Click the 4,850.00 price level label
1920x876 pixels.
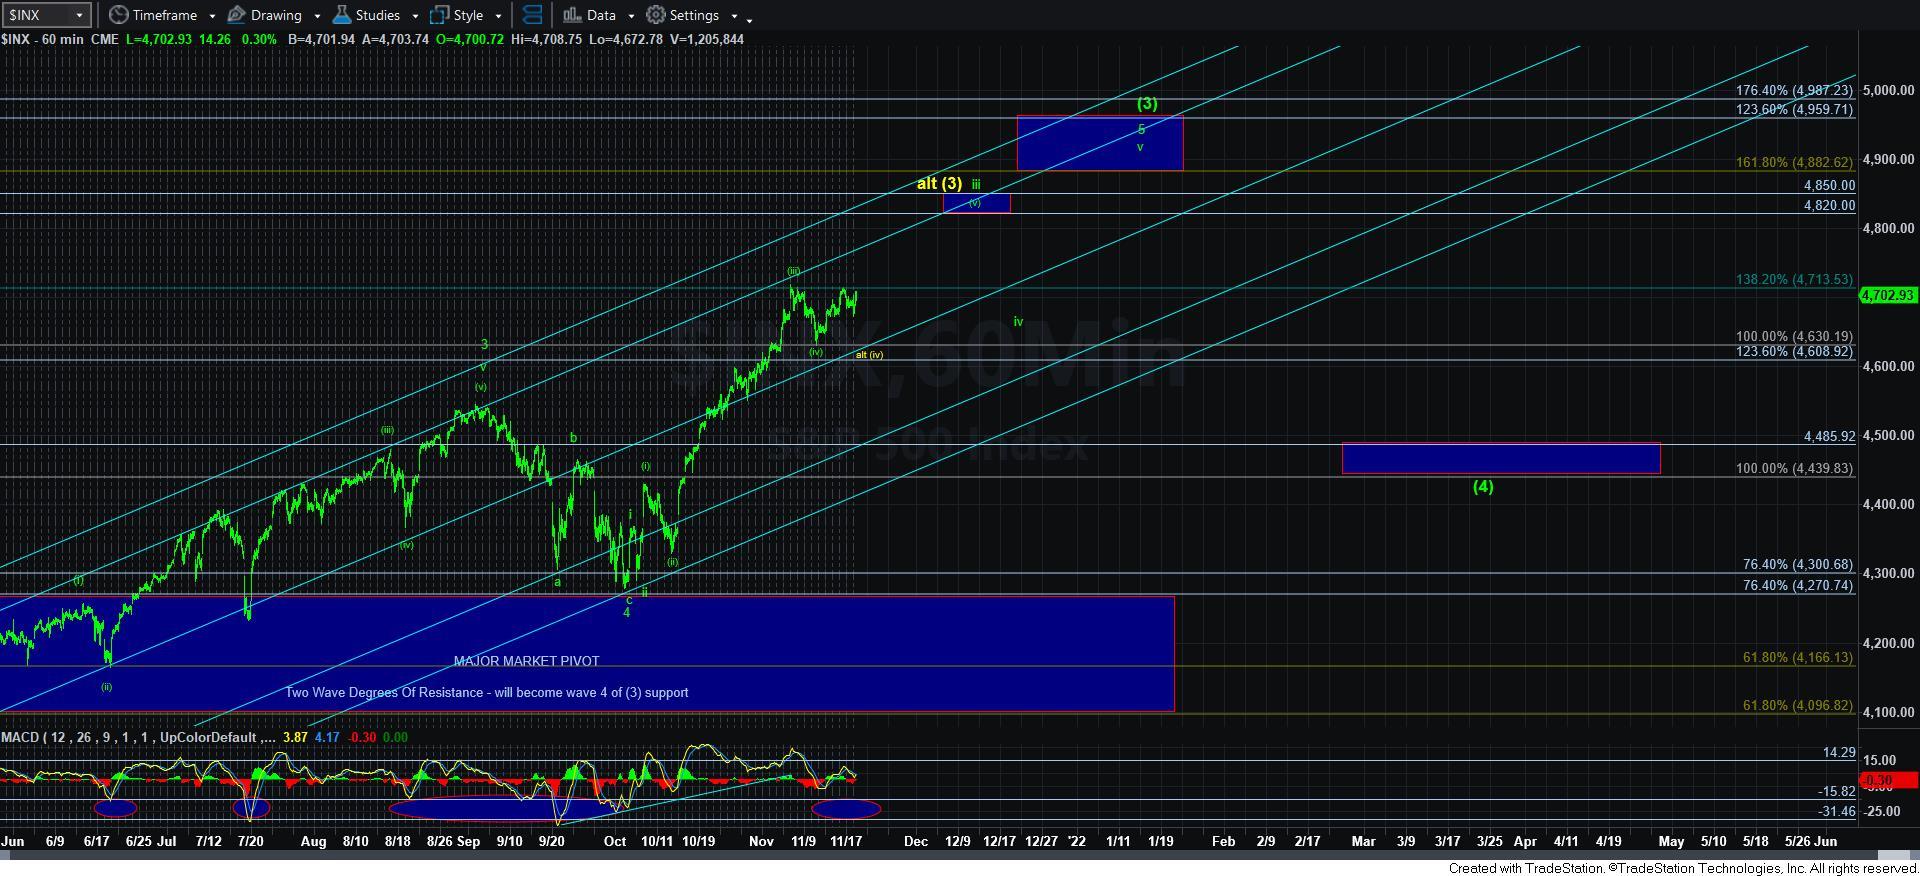1829,185
